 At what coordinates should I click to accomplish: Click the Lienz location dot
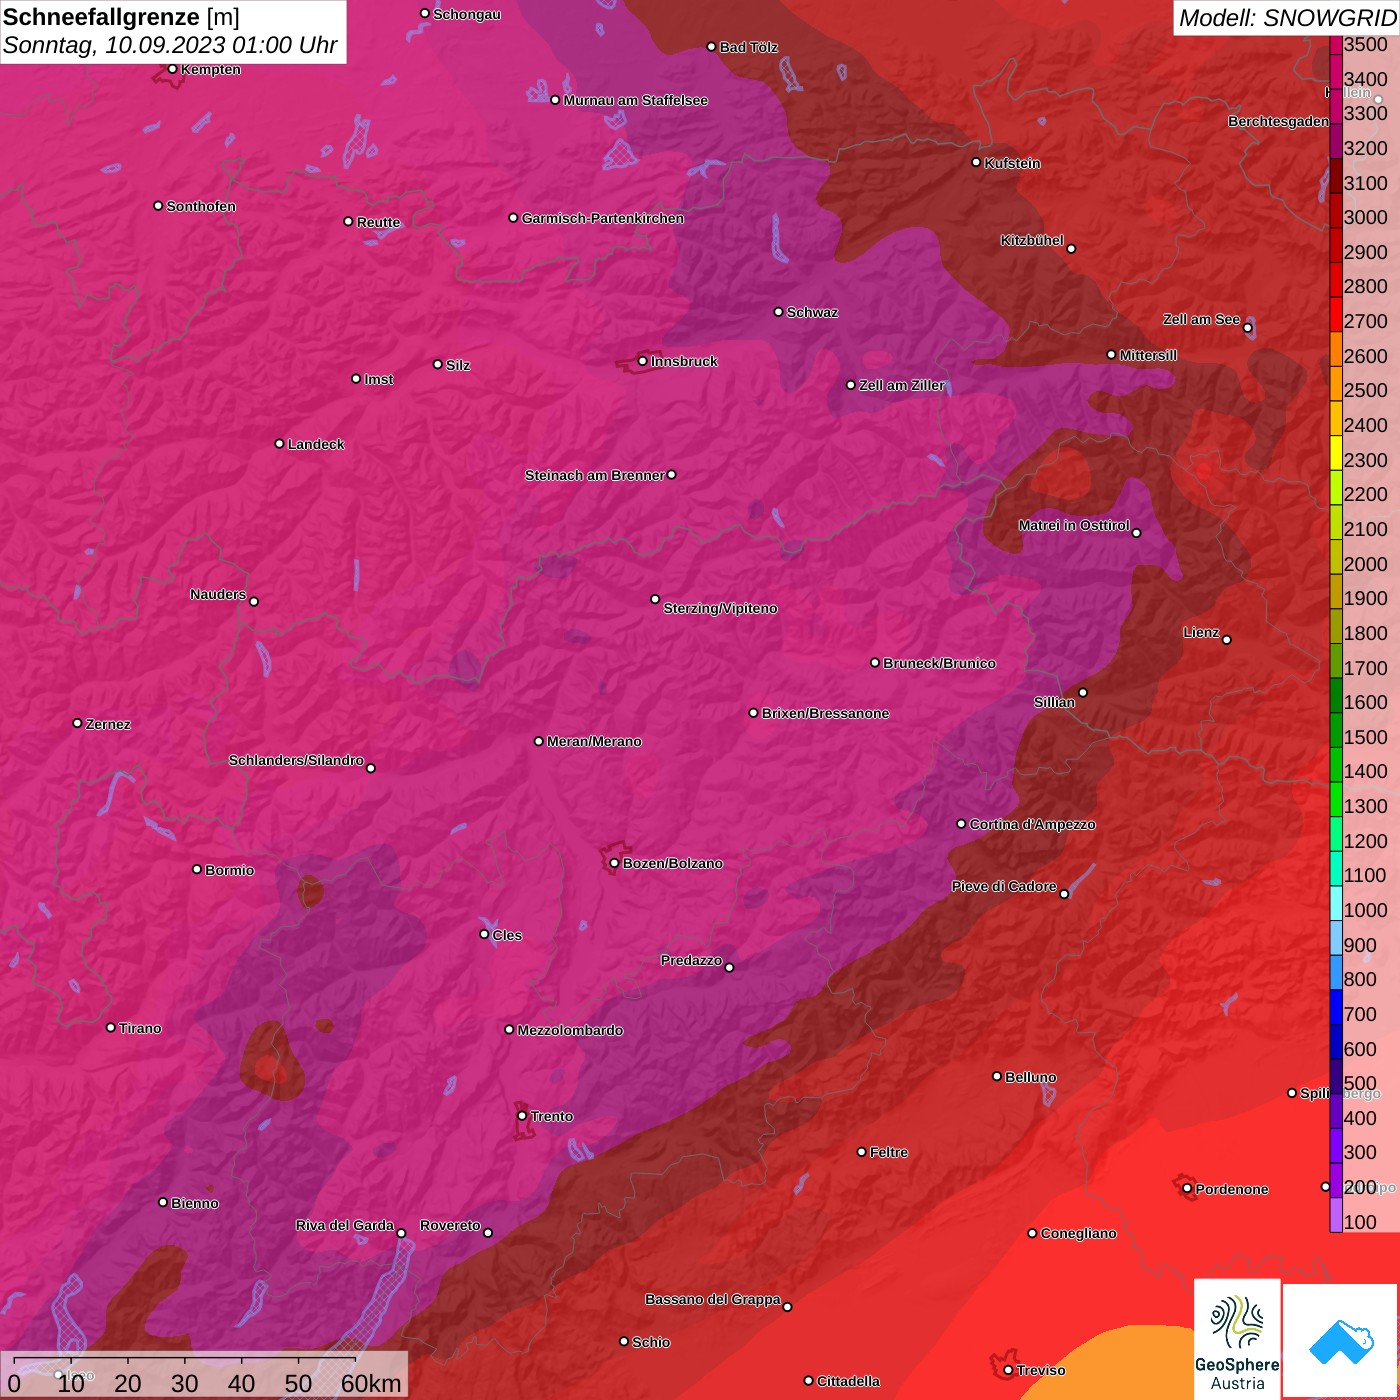coord(1226,639)
